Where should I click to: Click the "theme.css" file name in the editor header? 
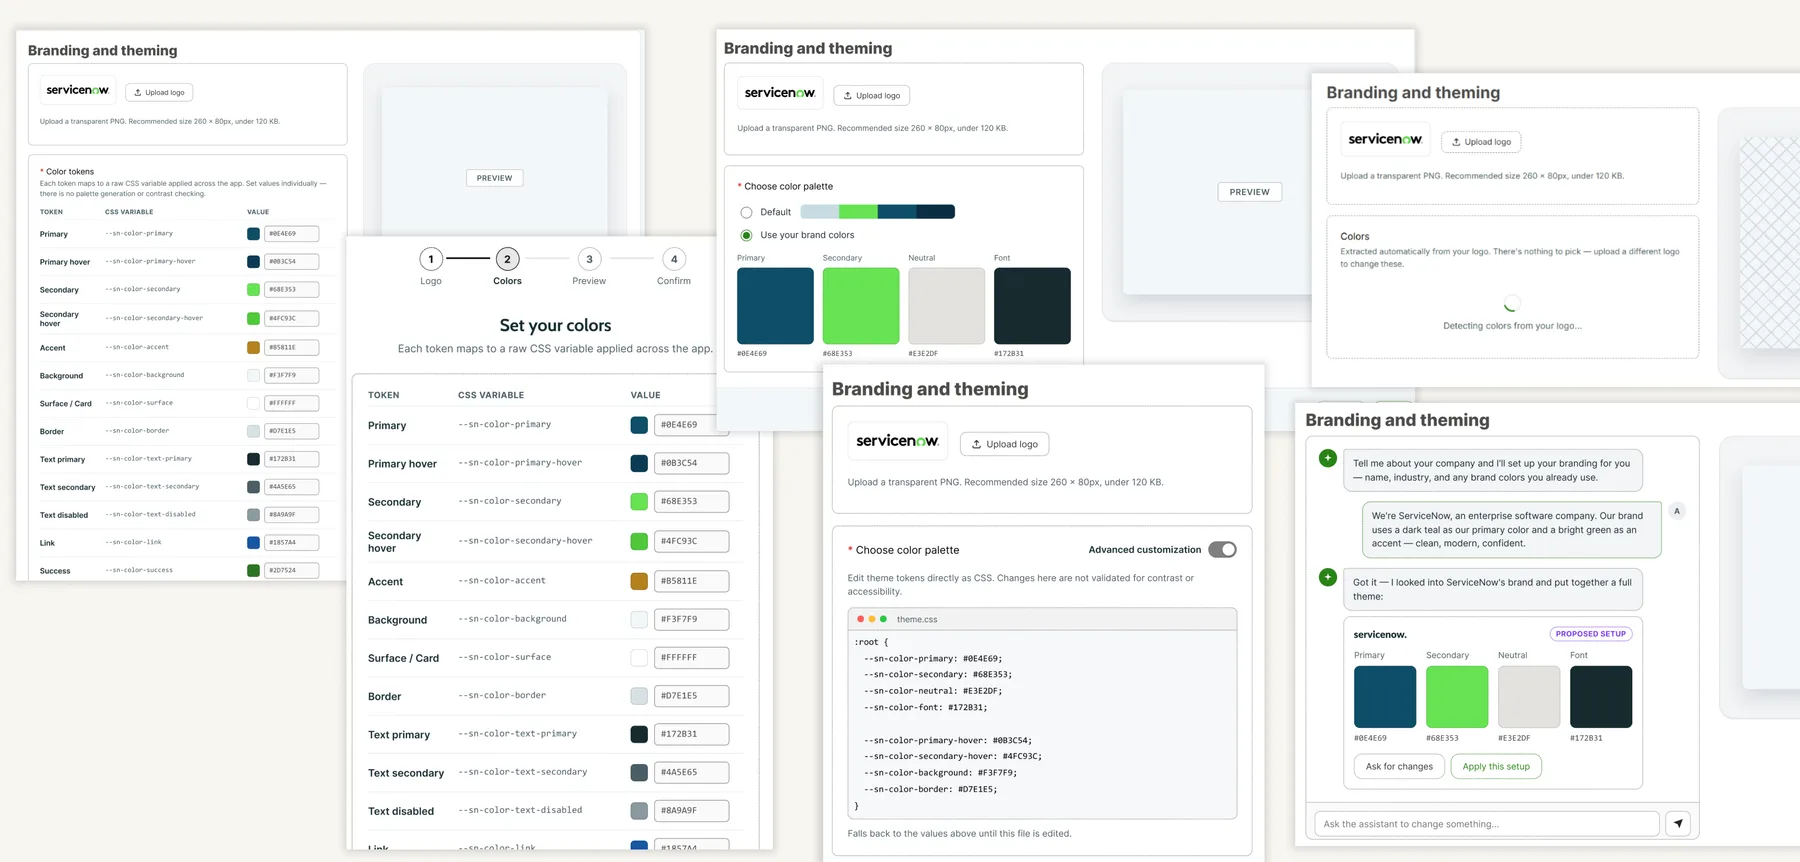(x=917, y=620)
